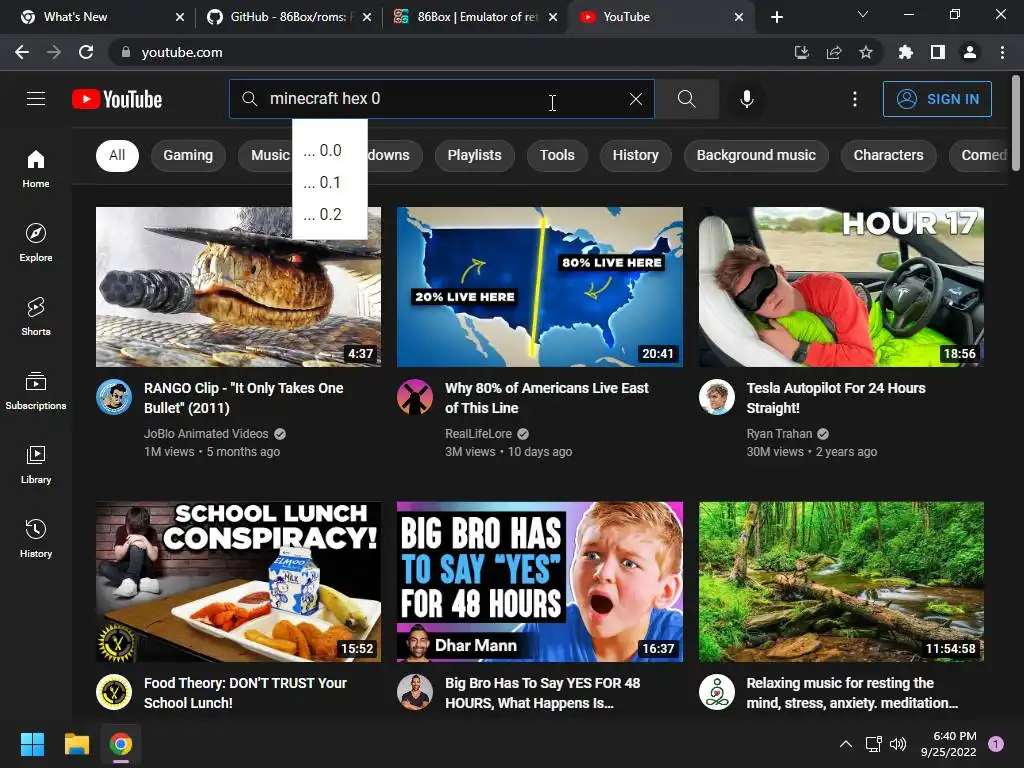Screen dimensions: 1024x768
Task: Open Chrome profile icon
Action: pos(970,52)
